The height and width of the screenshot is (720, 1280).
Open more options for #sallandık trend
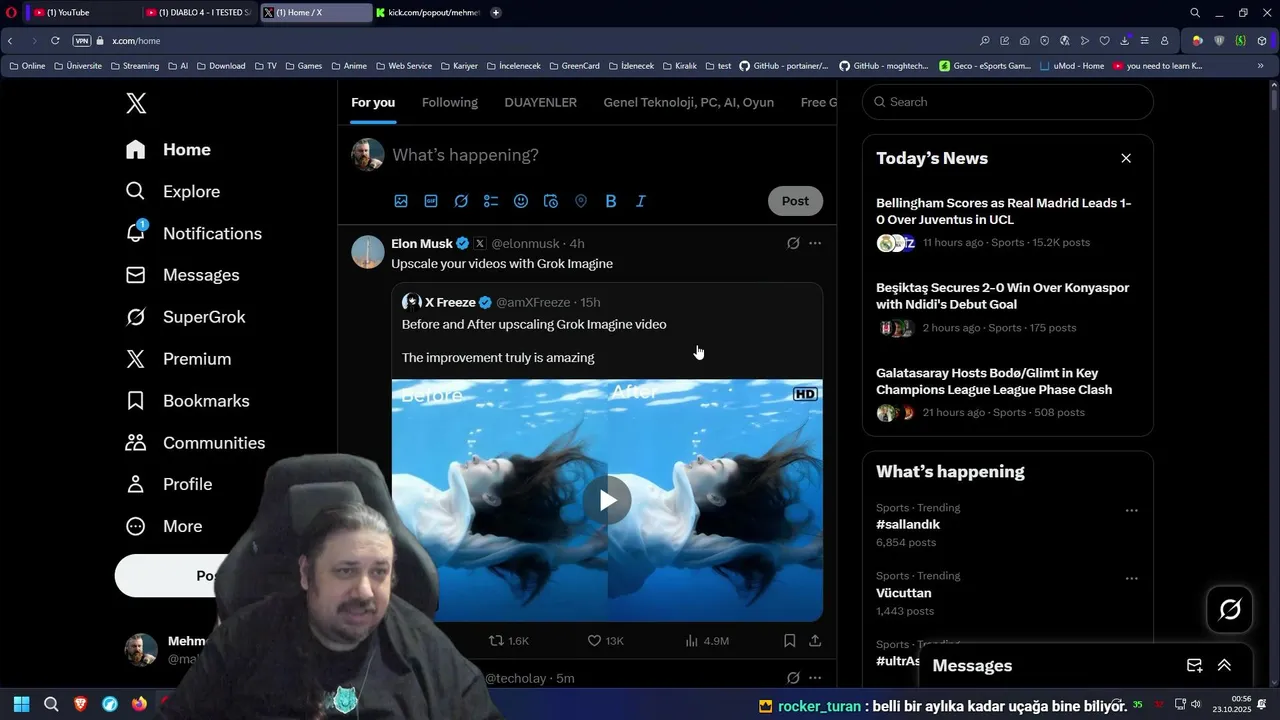tap(1131, 510)
